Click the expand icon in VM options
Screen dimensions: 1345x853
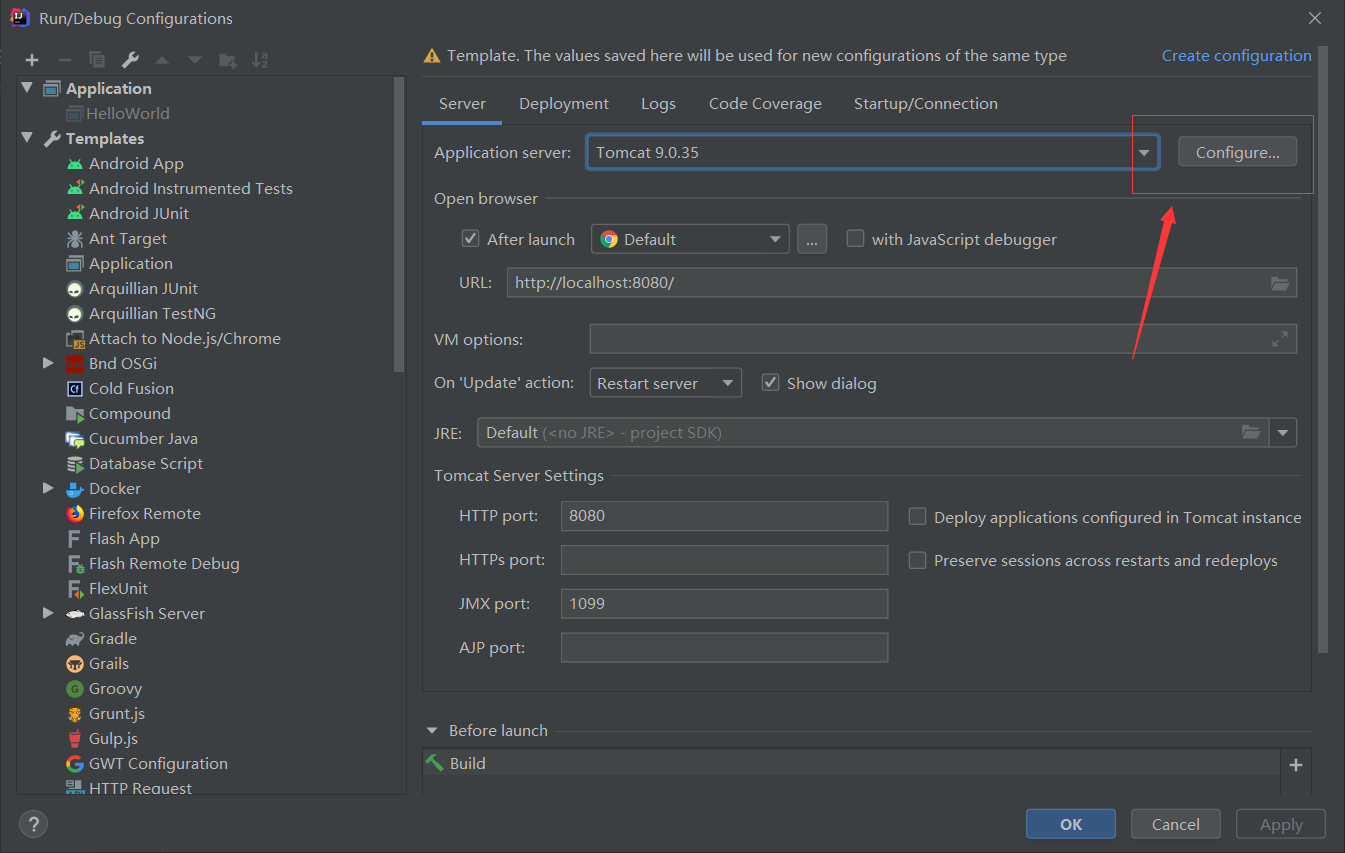click(1280, 339)
